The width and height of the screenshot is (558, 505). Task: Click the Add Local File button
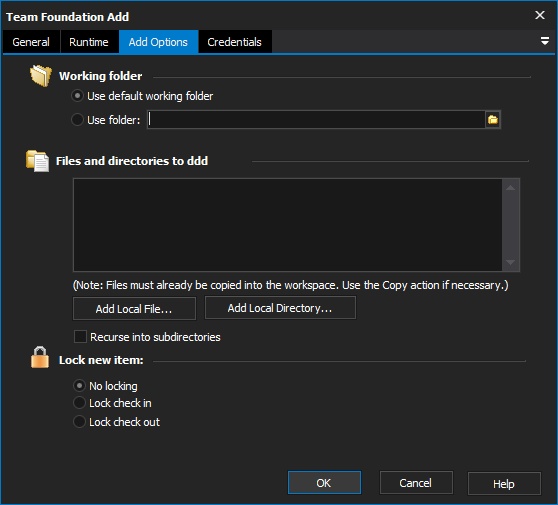pyautogui.click(x=134, y=309)
